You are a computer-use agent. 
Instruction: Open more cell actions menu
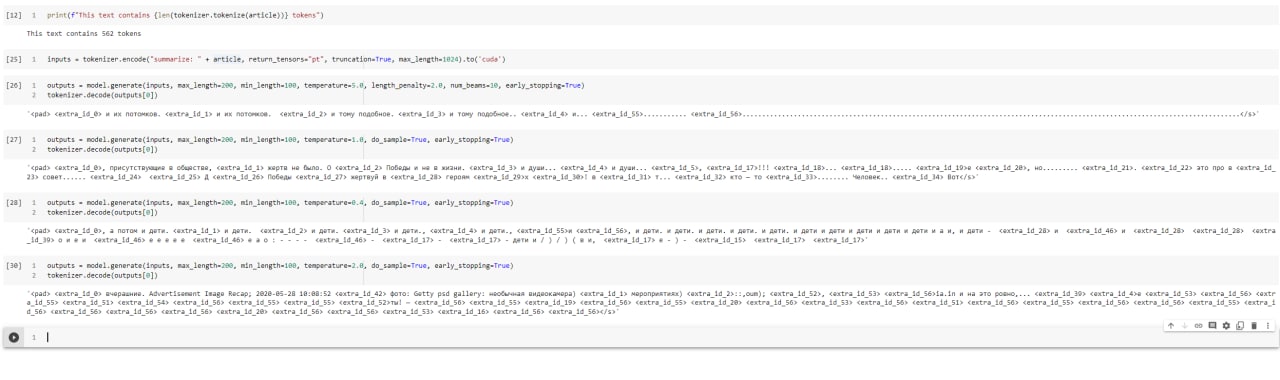click(x=1268, y=326)
